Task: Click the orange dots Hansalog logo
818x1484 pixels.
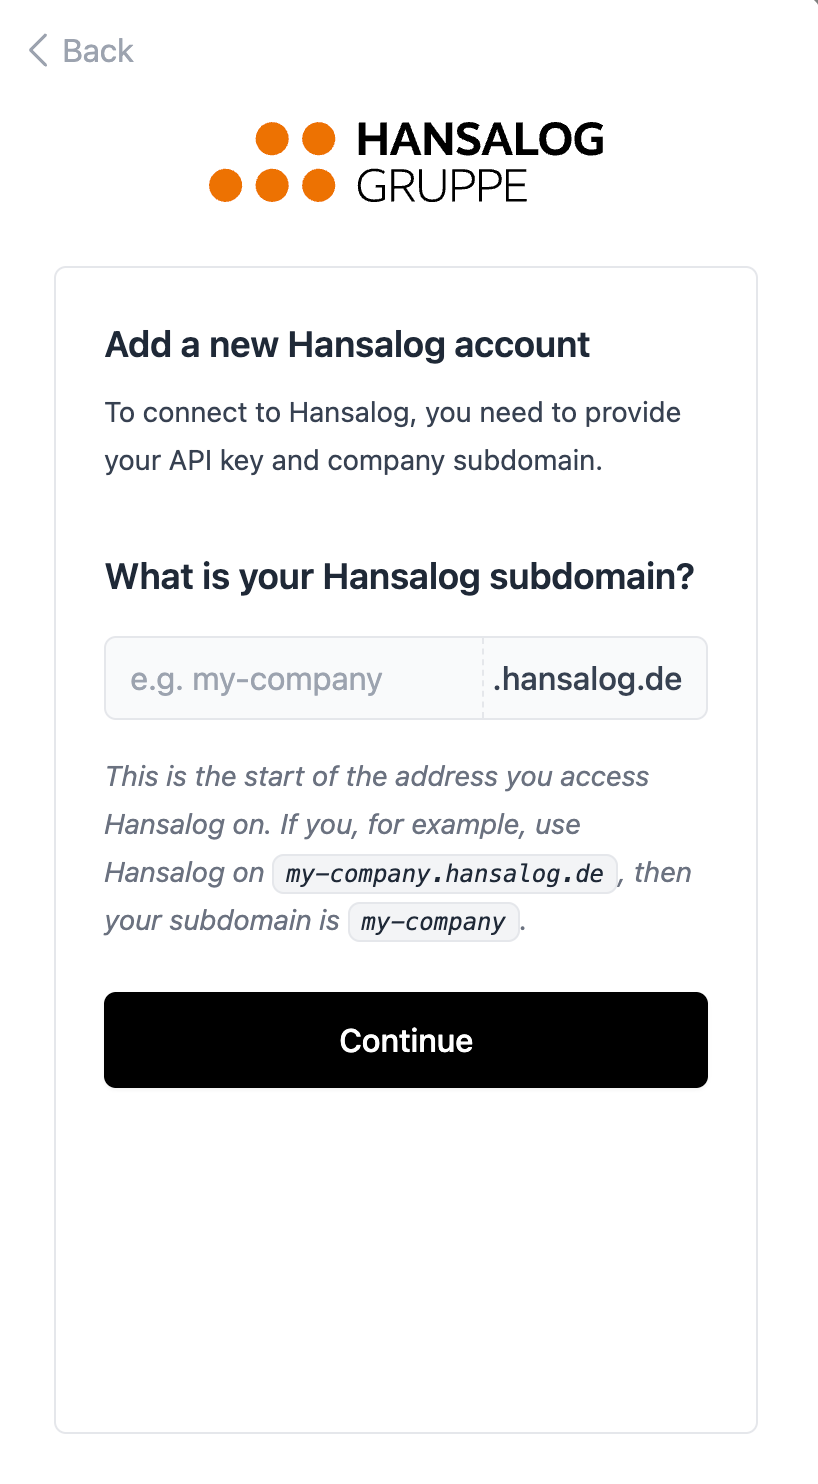Action: tap(272, 162)
